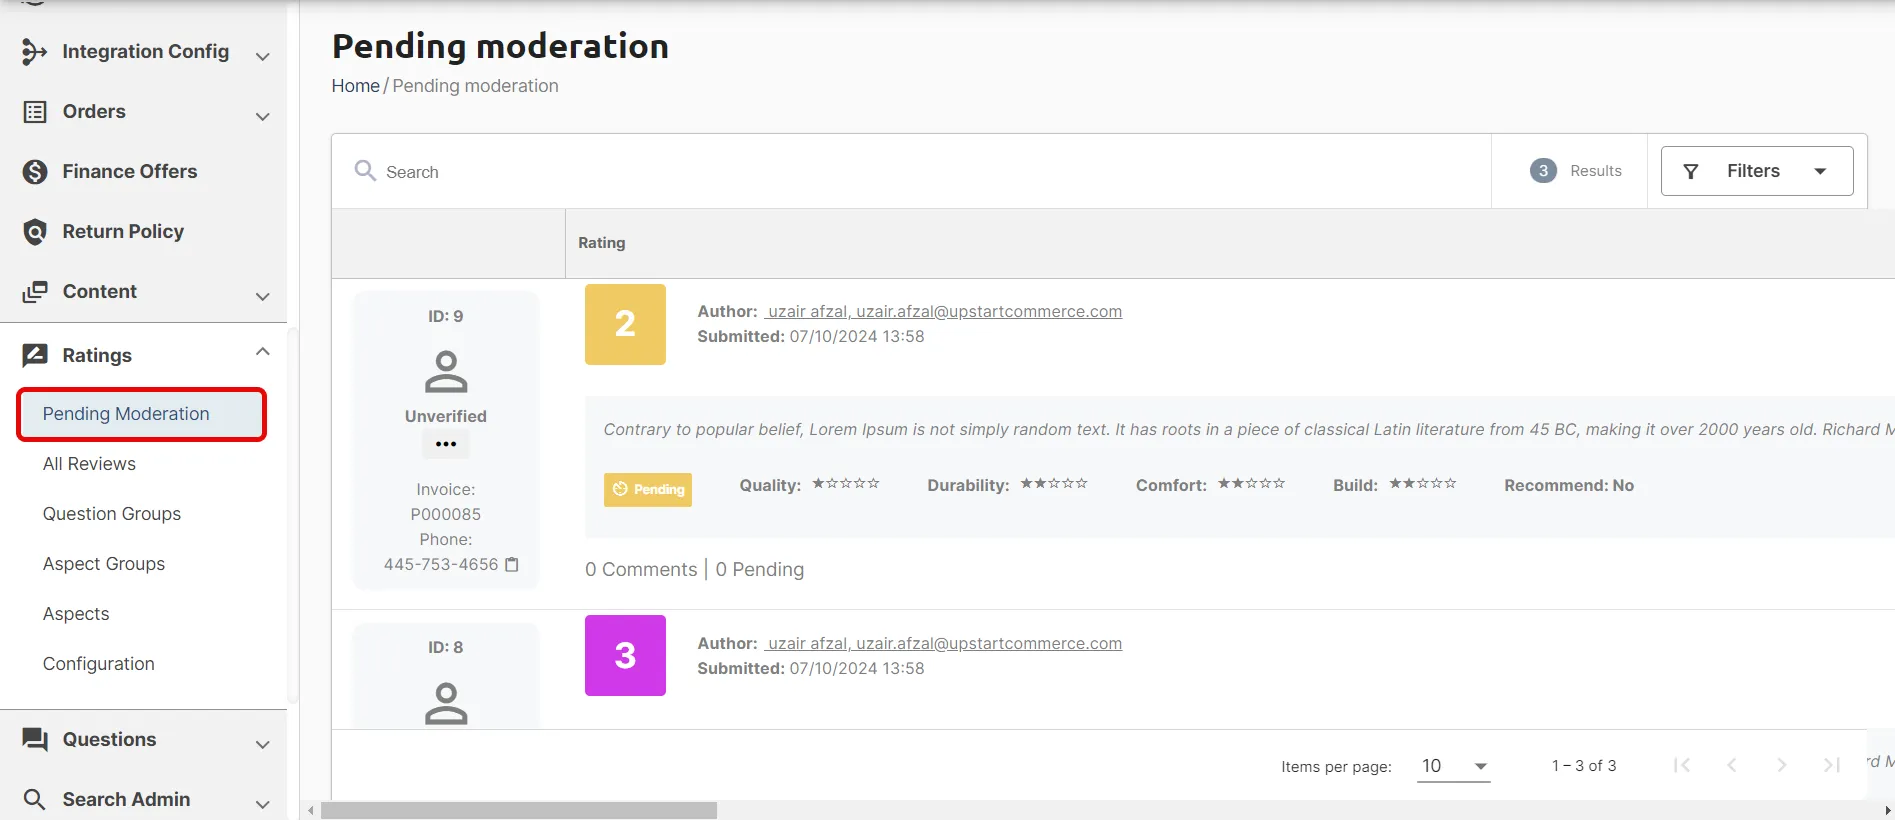Open All Reviews menu item

[89, 464]
